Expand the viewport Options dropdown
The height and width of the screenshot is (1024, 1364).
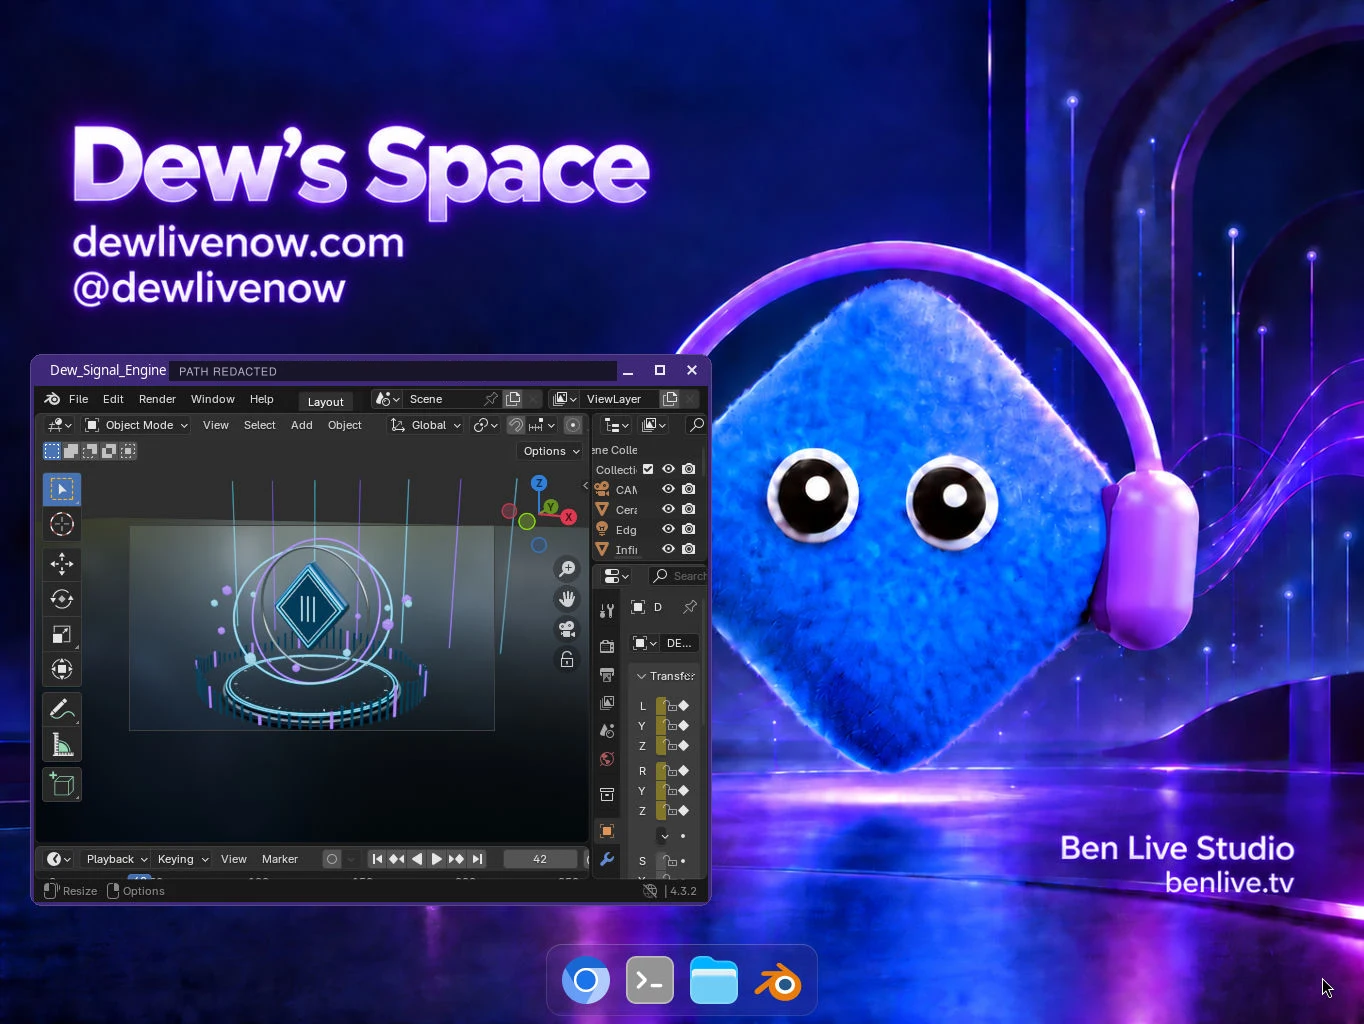pos(551,451)
